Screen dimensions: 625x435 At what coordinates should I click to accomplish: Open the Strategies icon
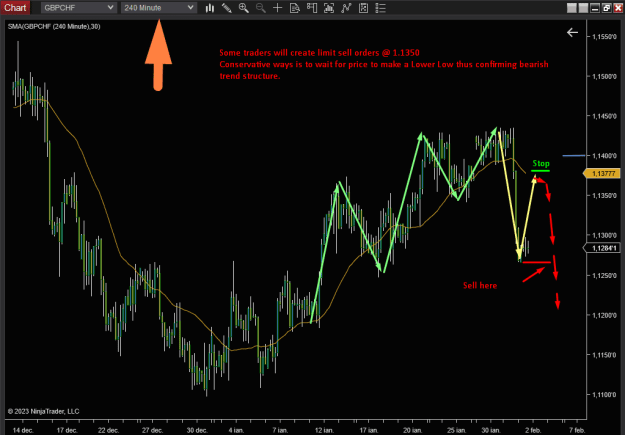(x=363, y=8)
